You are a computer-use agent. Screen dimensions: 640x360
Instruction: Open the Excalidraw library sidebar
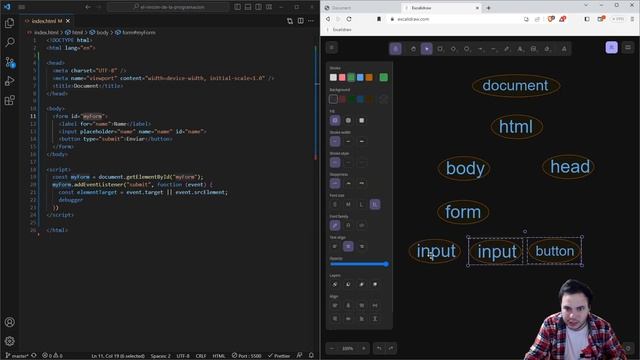click(628, 48)
